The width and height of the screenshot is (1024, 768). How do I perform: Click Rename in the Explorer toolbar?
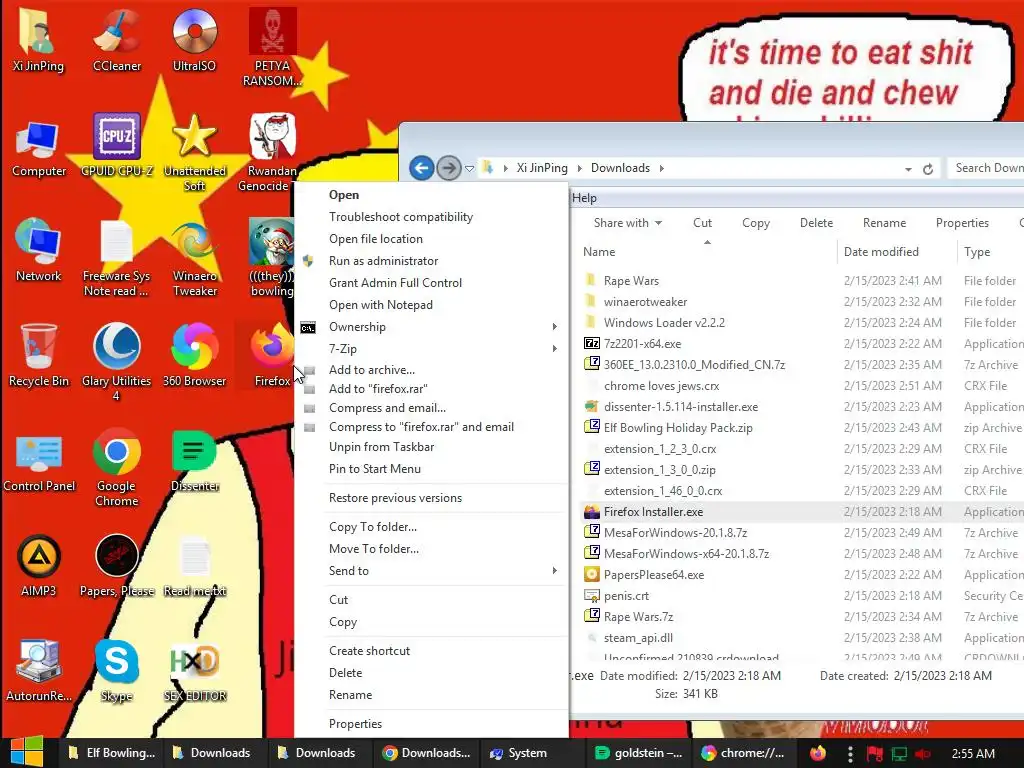884,223
